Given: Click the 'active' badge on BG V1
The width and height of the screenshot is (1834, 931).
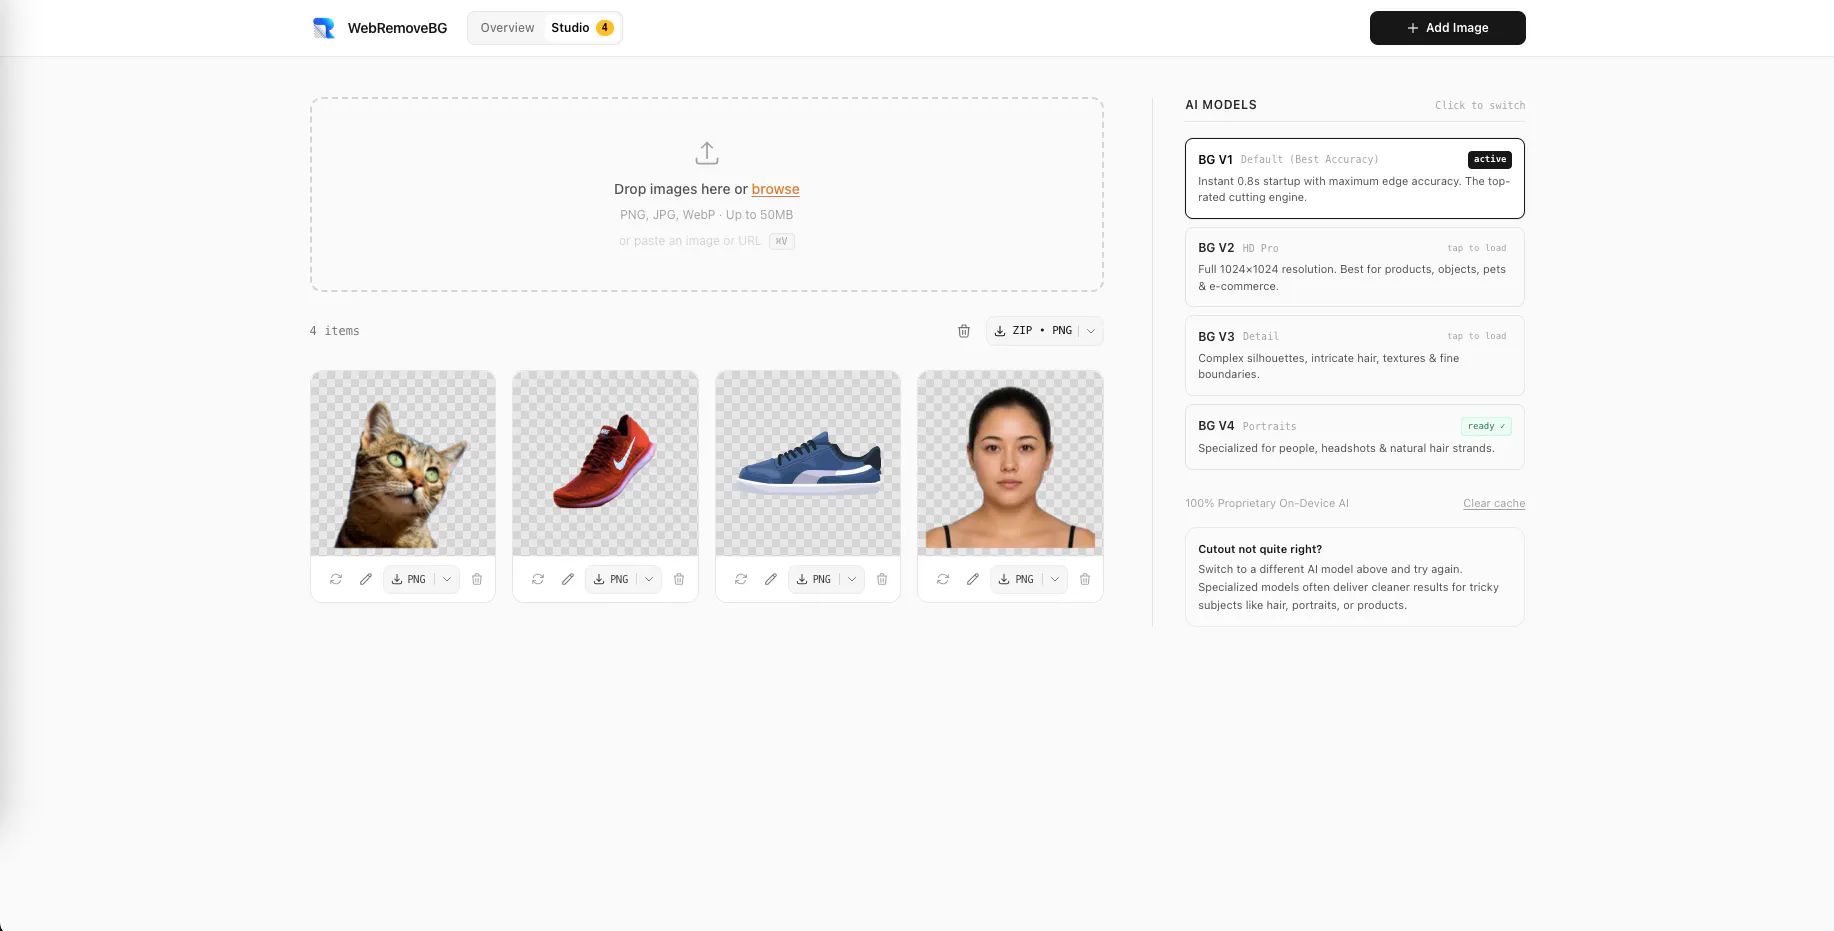Looking at the screenshot, I should click(1490, 159).
